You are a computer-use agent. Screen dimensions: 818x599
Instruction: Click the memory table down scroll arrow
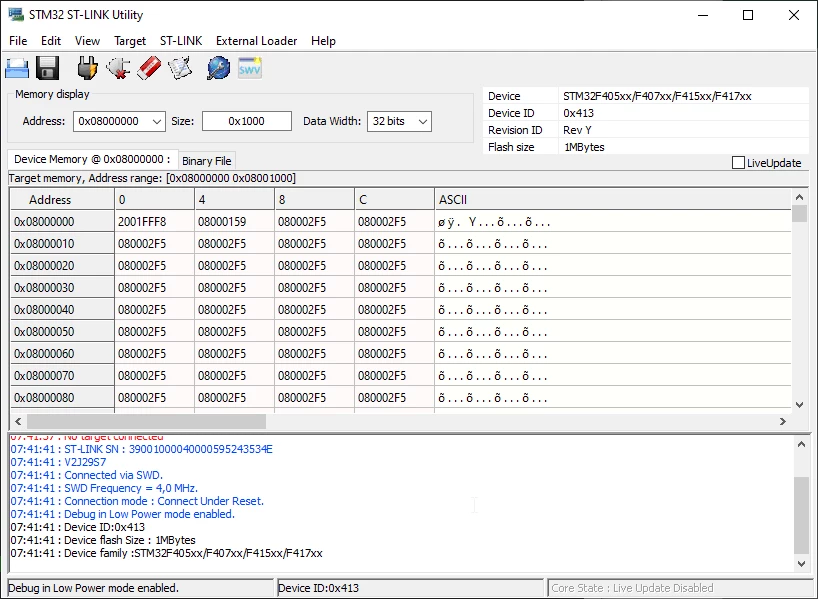pyautogui.click(x=799, y=405)
